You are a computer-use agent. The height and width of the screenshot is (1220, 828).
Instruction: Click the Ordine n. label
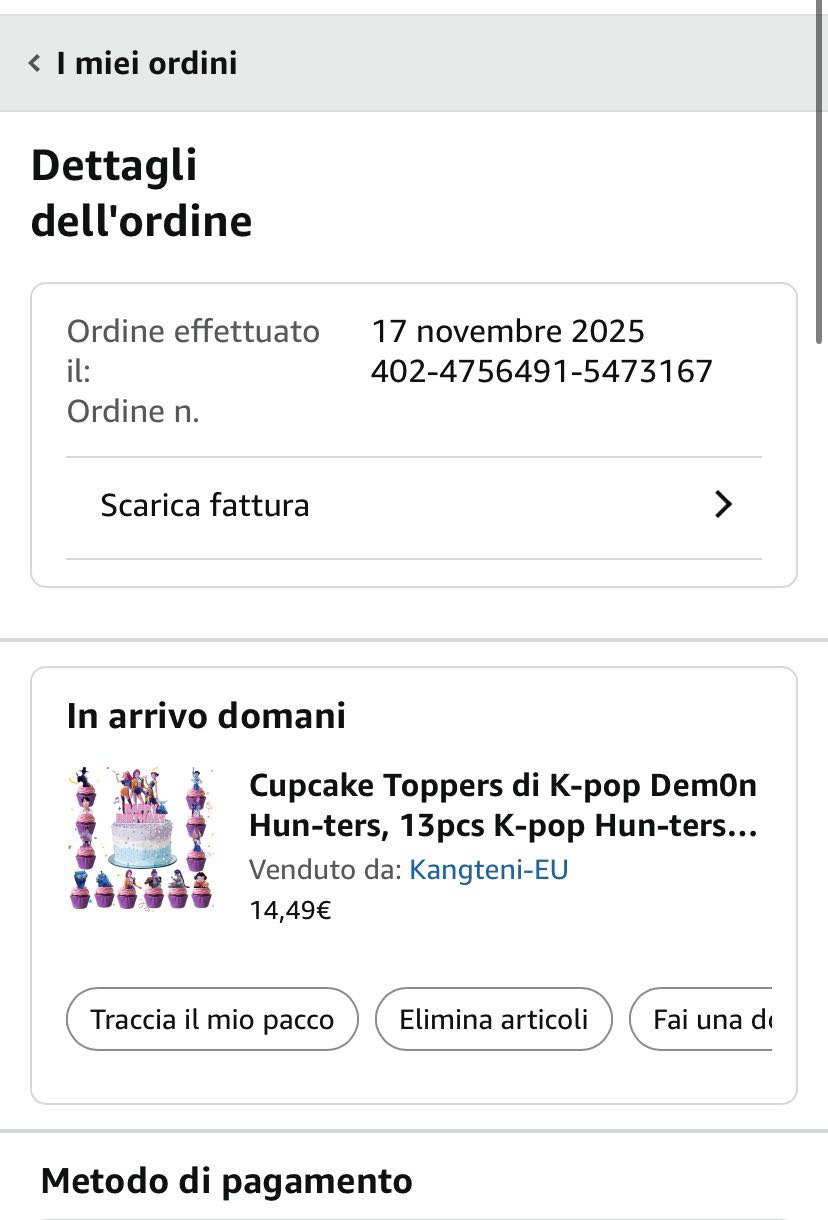(133, 412)
